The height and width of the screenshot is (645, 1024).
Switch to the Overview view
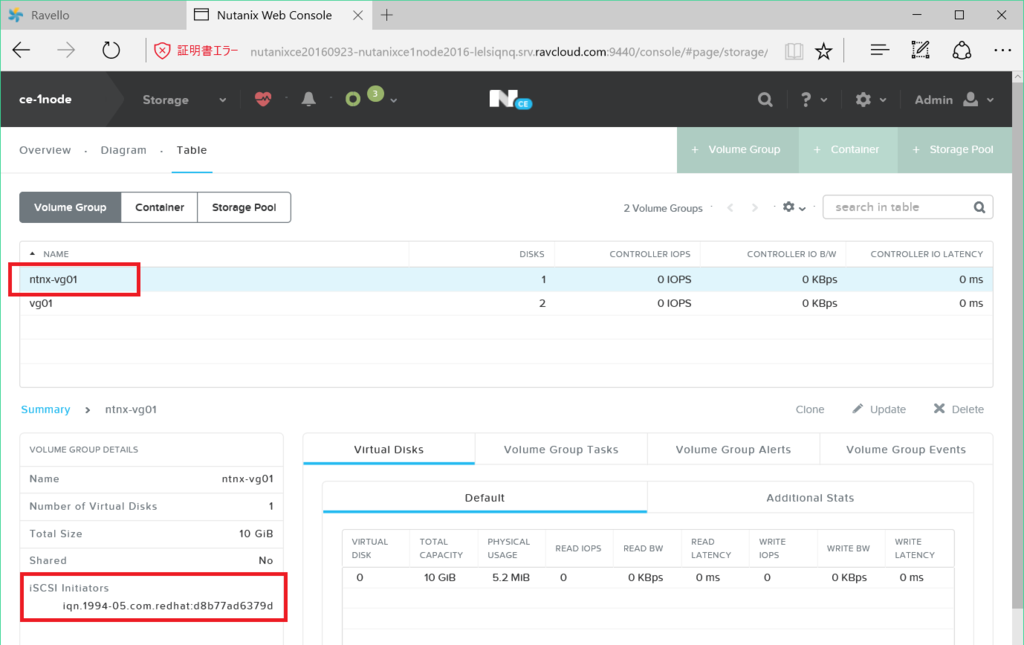[45, 150]
